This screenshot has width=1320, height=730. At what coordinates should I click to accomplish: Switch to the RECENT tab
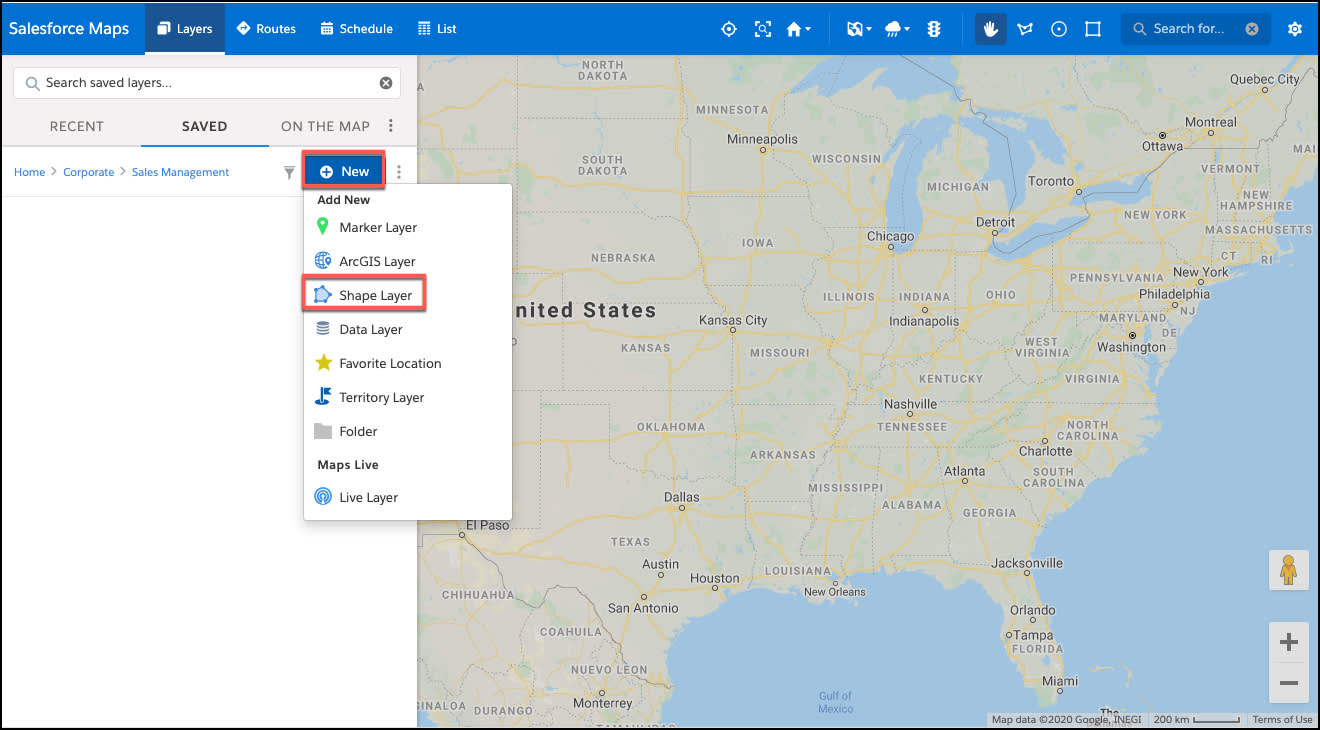coord(77,126)
